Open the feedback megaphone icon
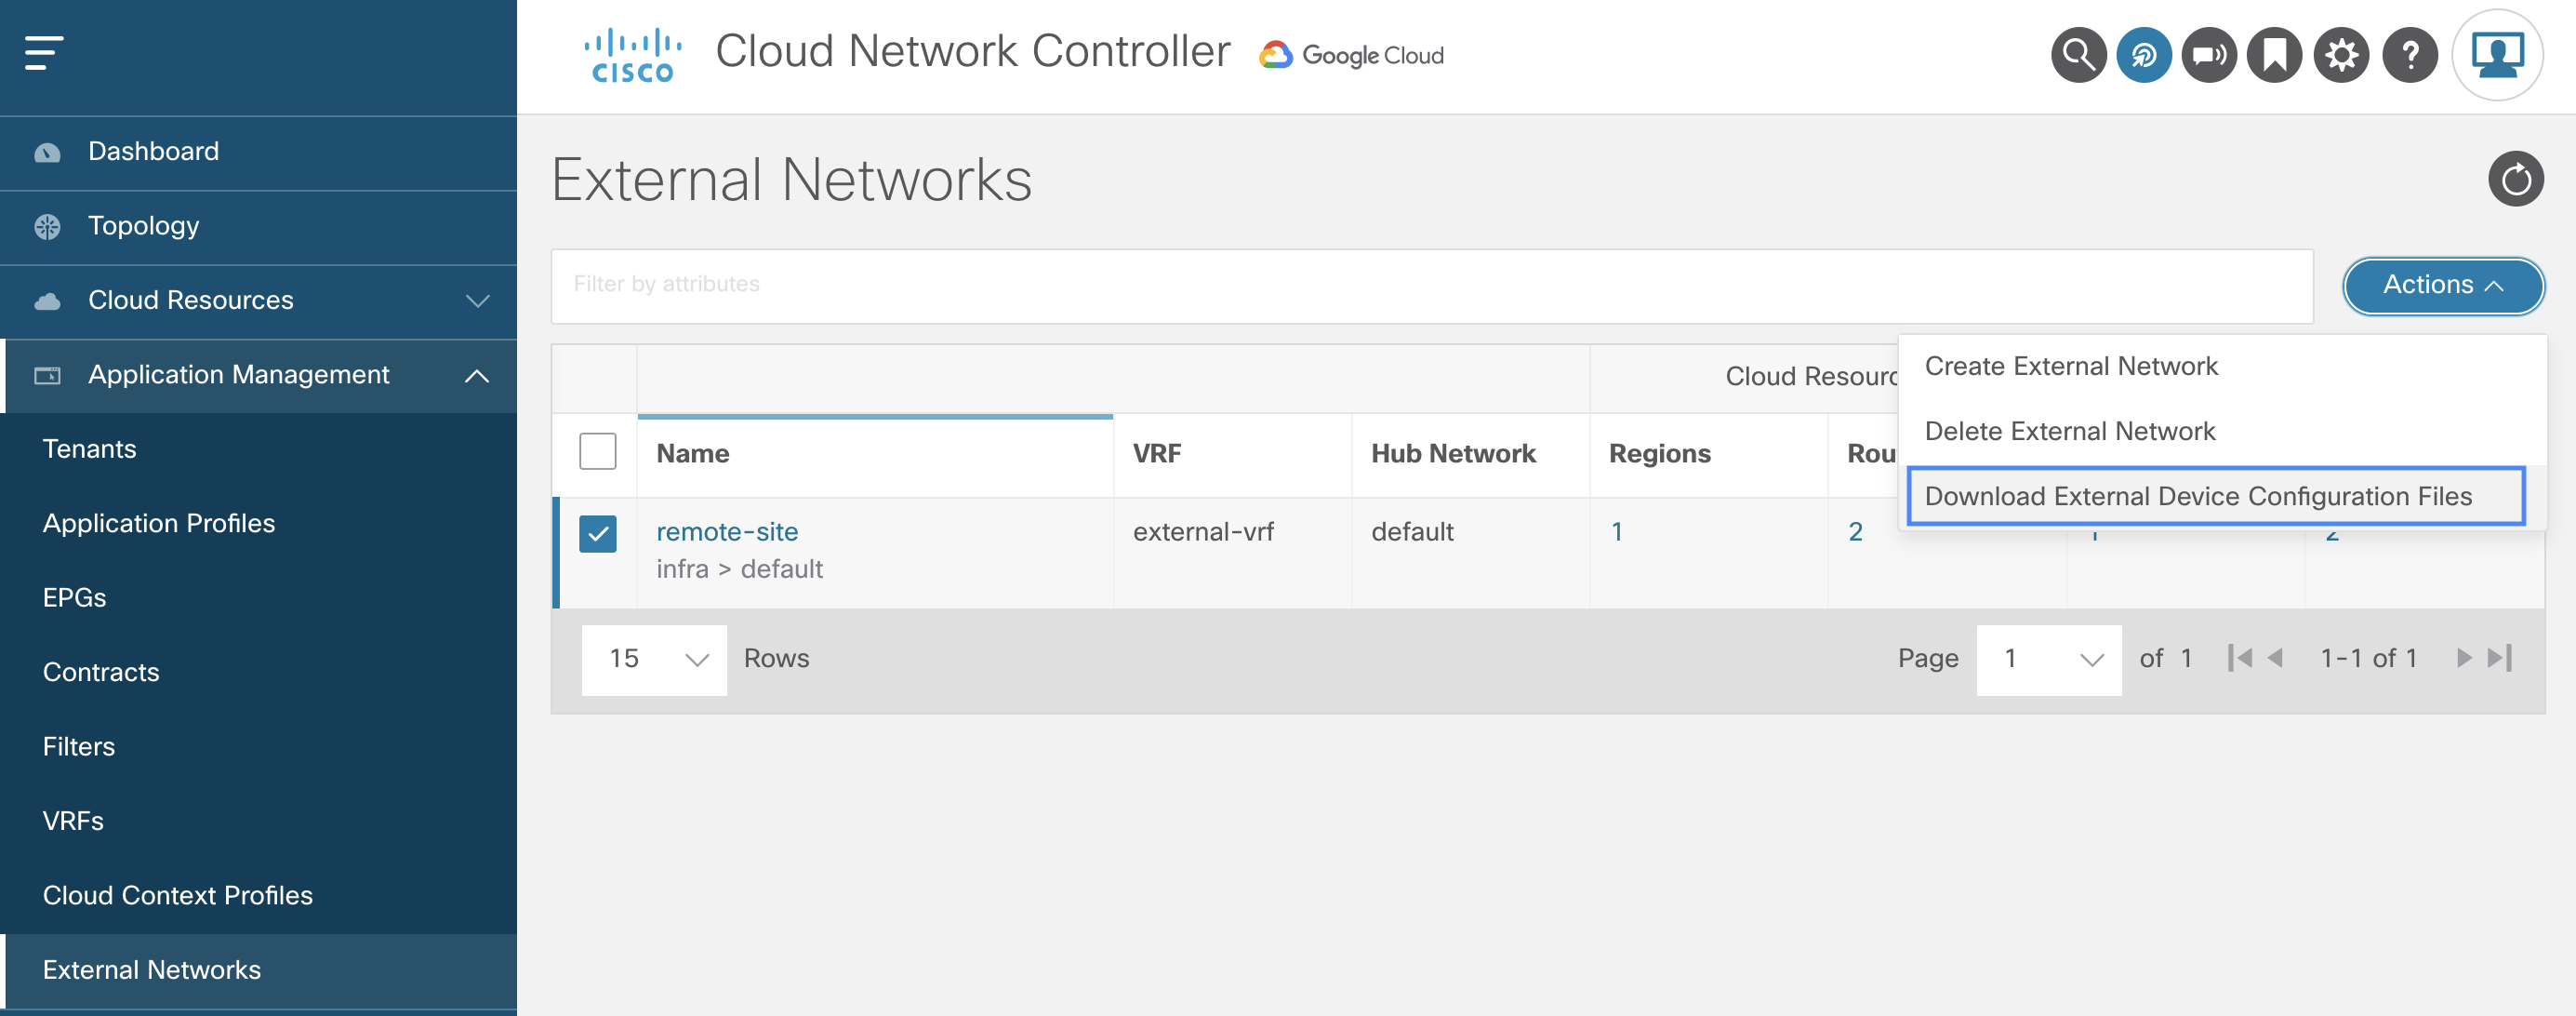Screen dimensions: 2576x1016 tap(2208, 56)
